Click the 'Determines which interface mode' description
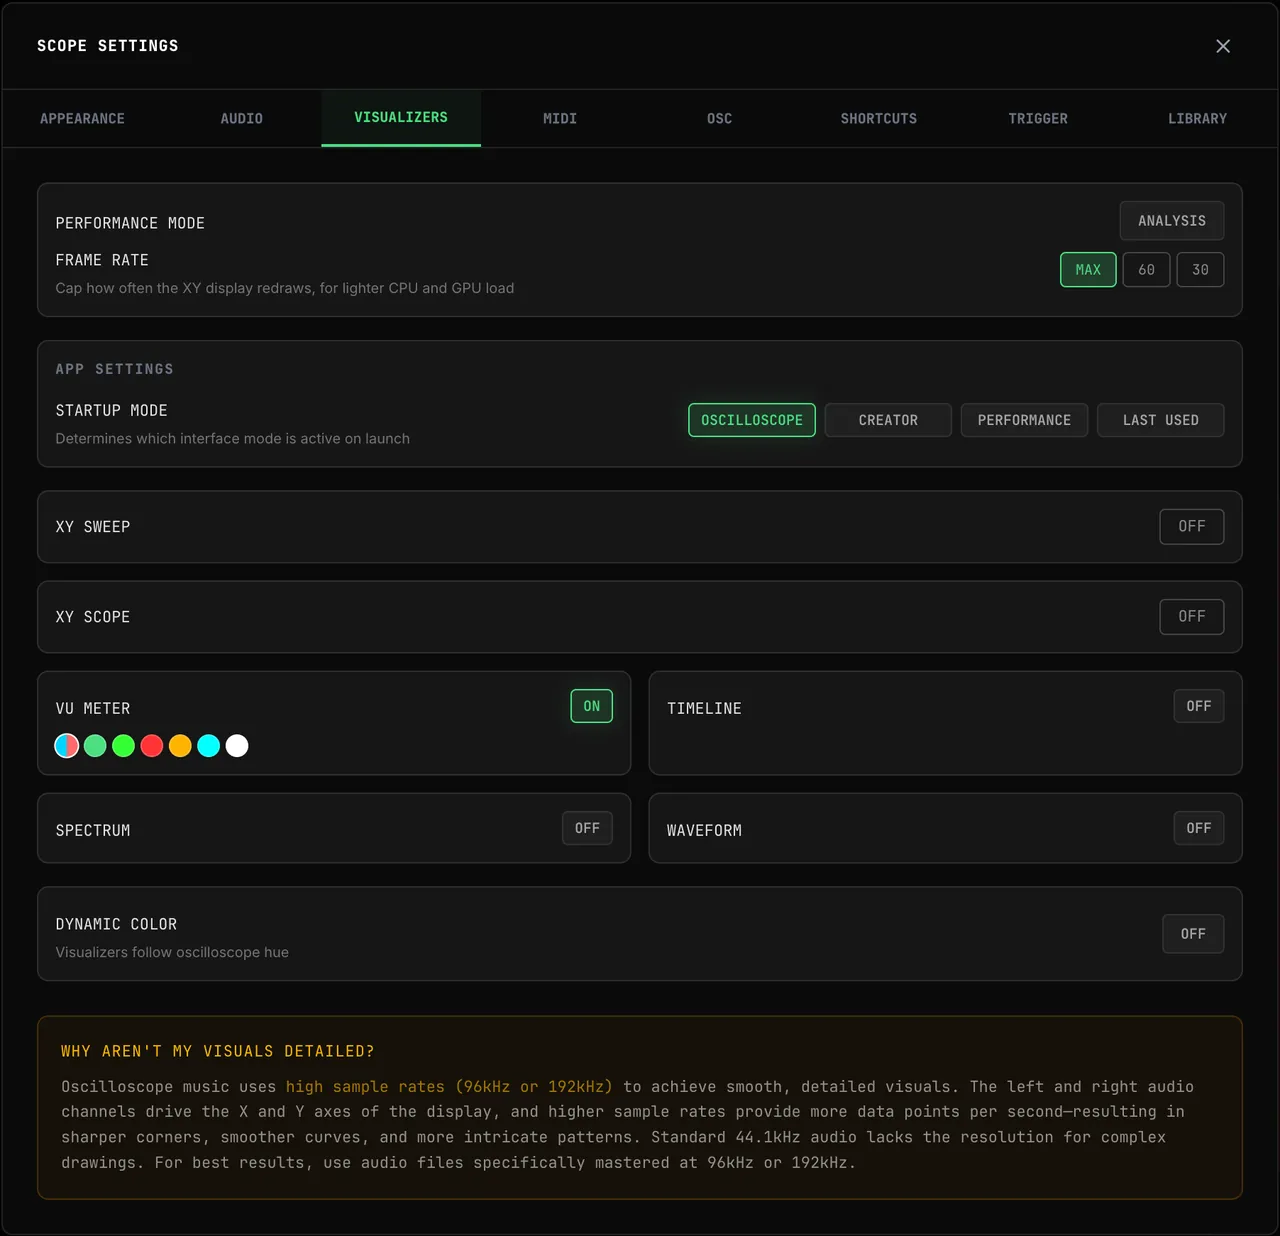This screenshot has height=1236, width=1280. [x=233, y=439]
